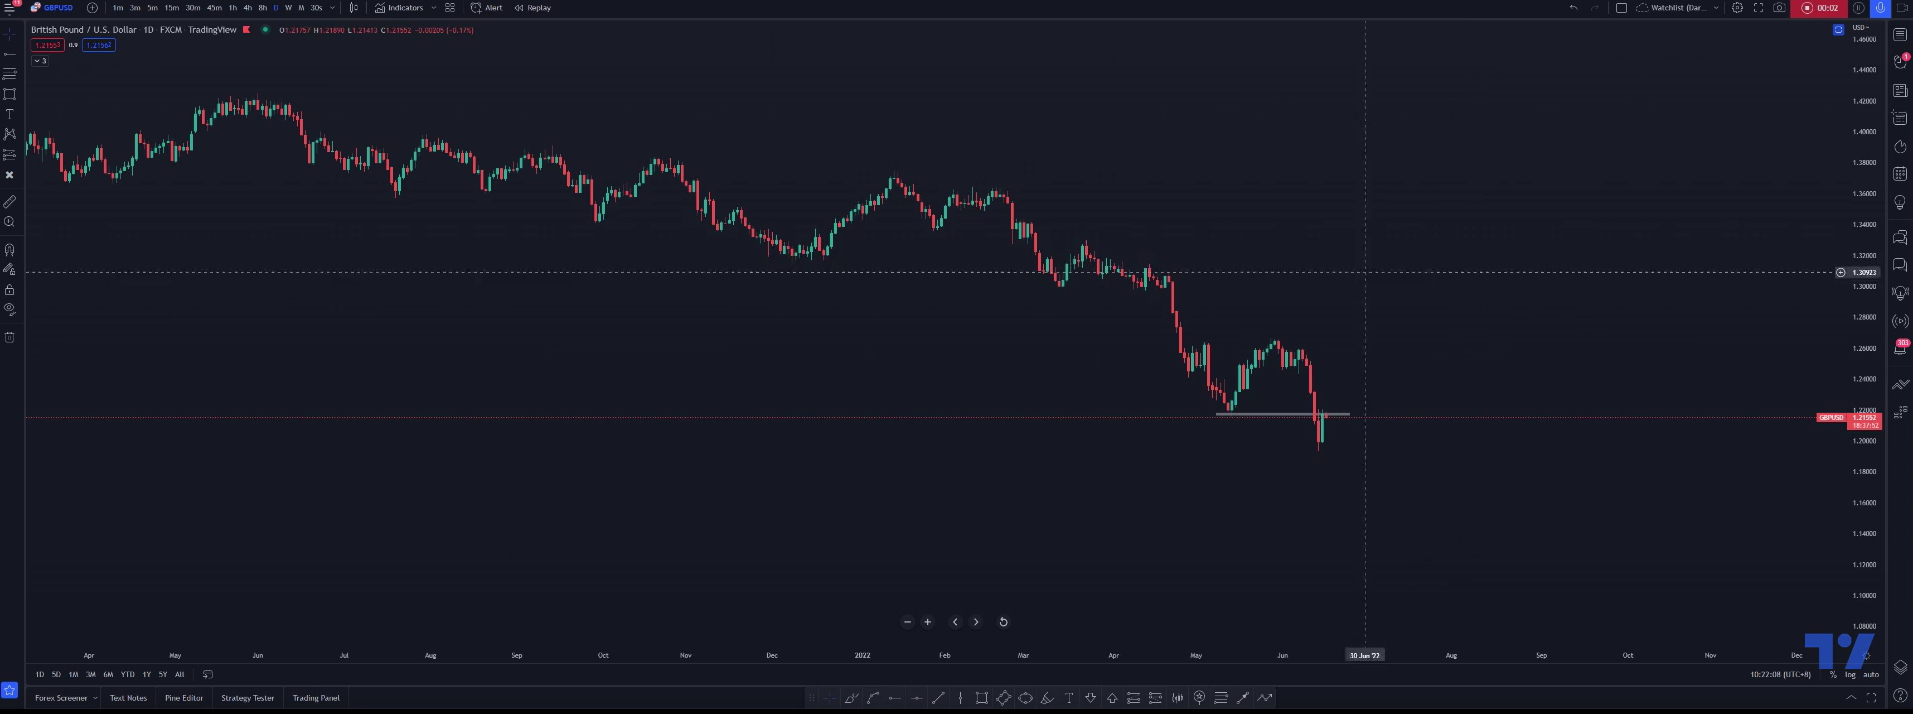Select the 4h timeframe

point(247,8)
